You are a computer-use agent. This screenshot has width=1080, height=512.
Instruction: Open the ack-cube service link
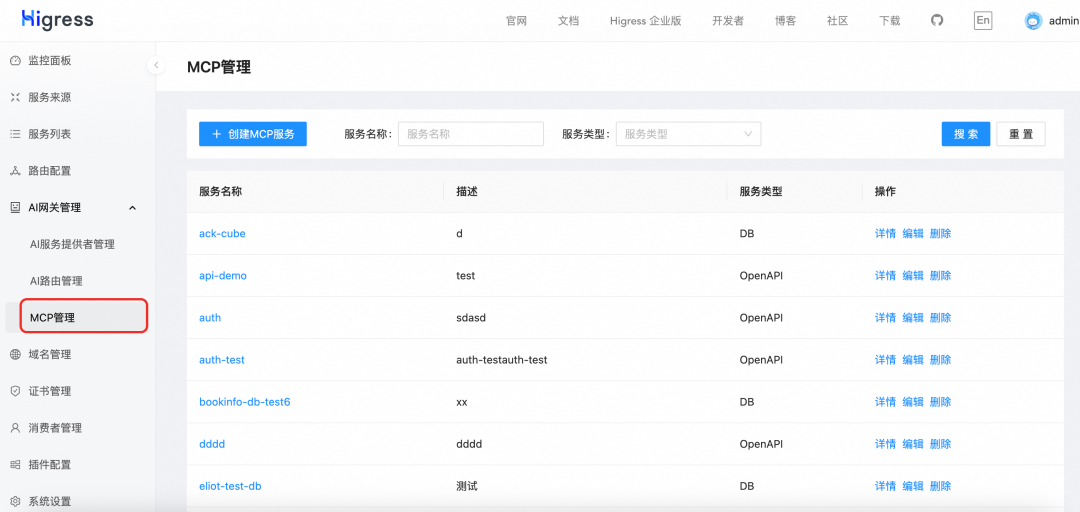click(222, 234)
